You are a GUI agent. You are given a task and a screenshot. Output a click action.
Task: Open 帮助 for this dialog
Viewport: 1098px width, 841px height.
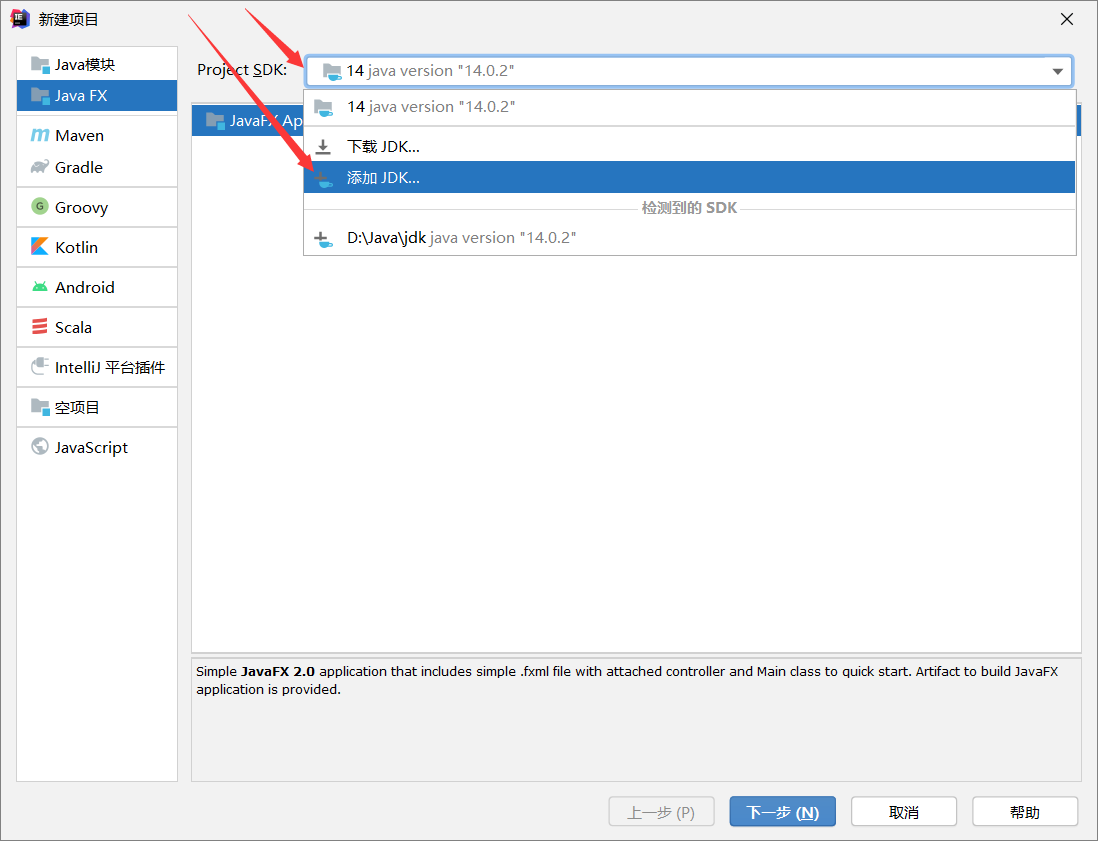[1024, 811]
